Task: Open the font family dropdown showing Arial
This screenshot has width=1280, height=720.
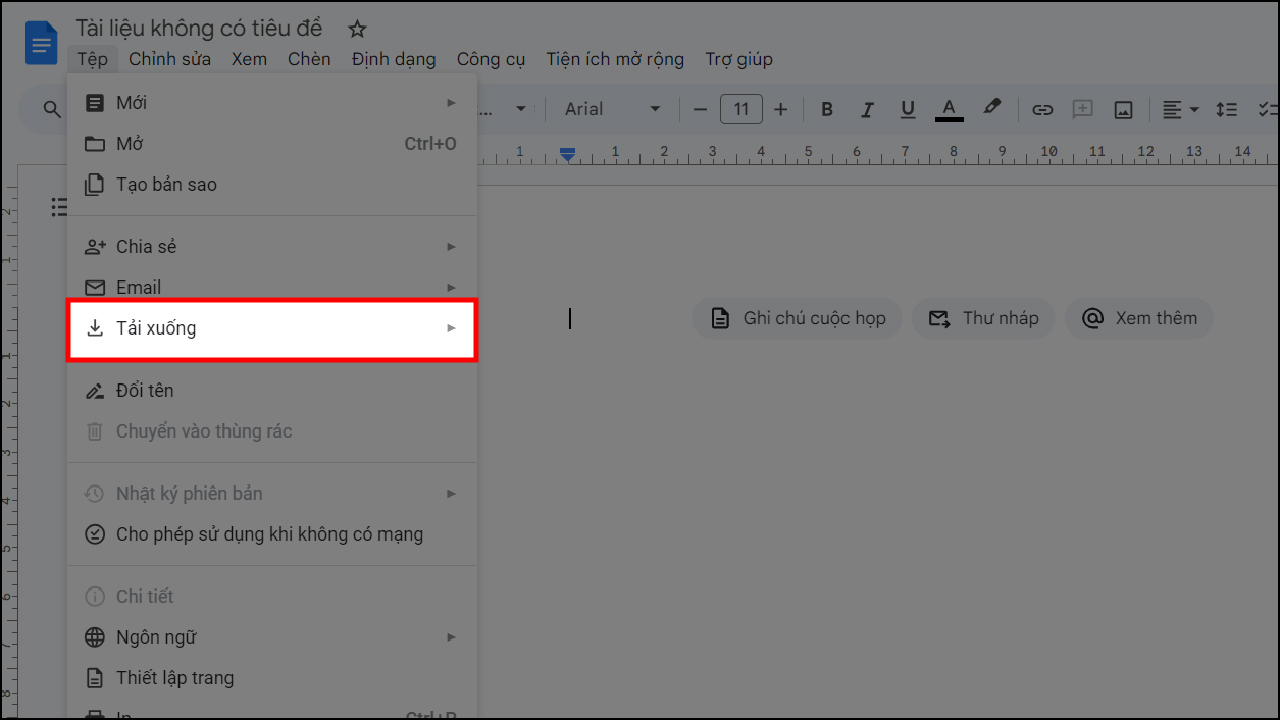Action: (x=610, y=109)
